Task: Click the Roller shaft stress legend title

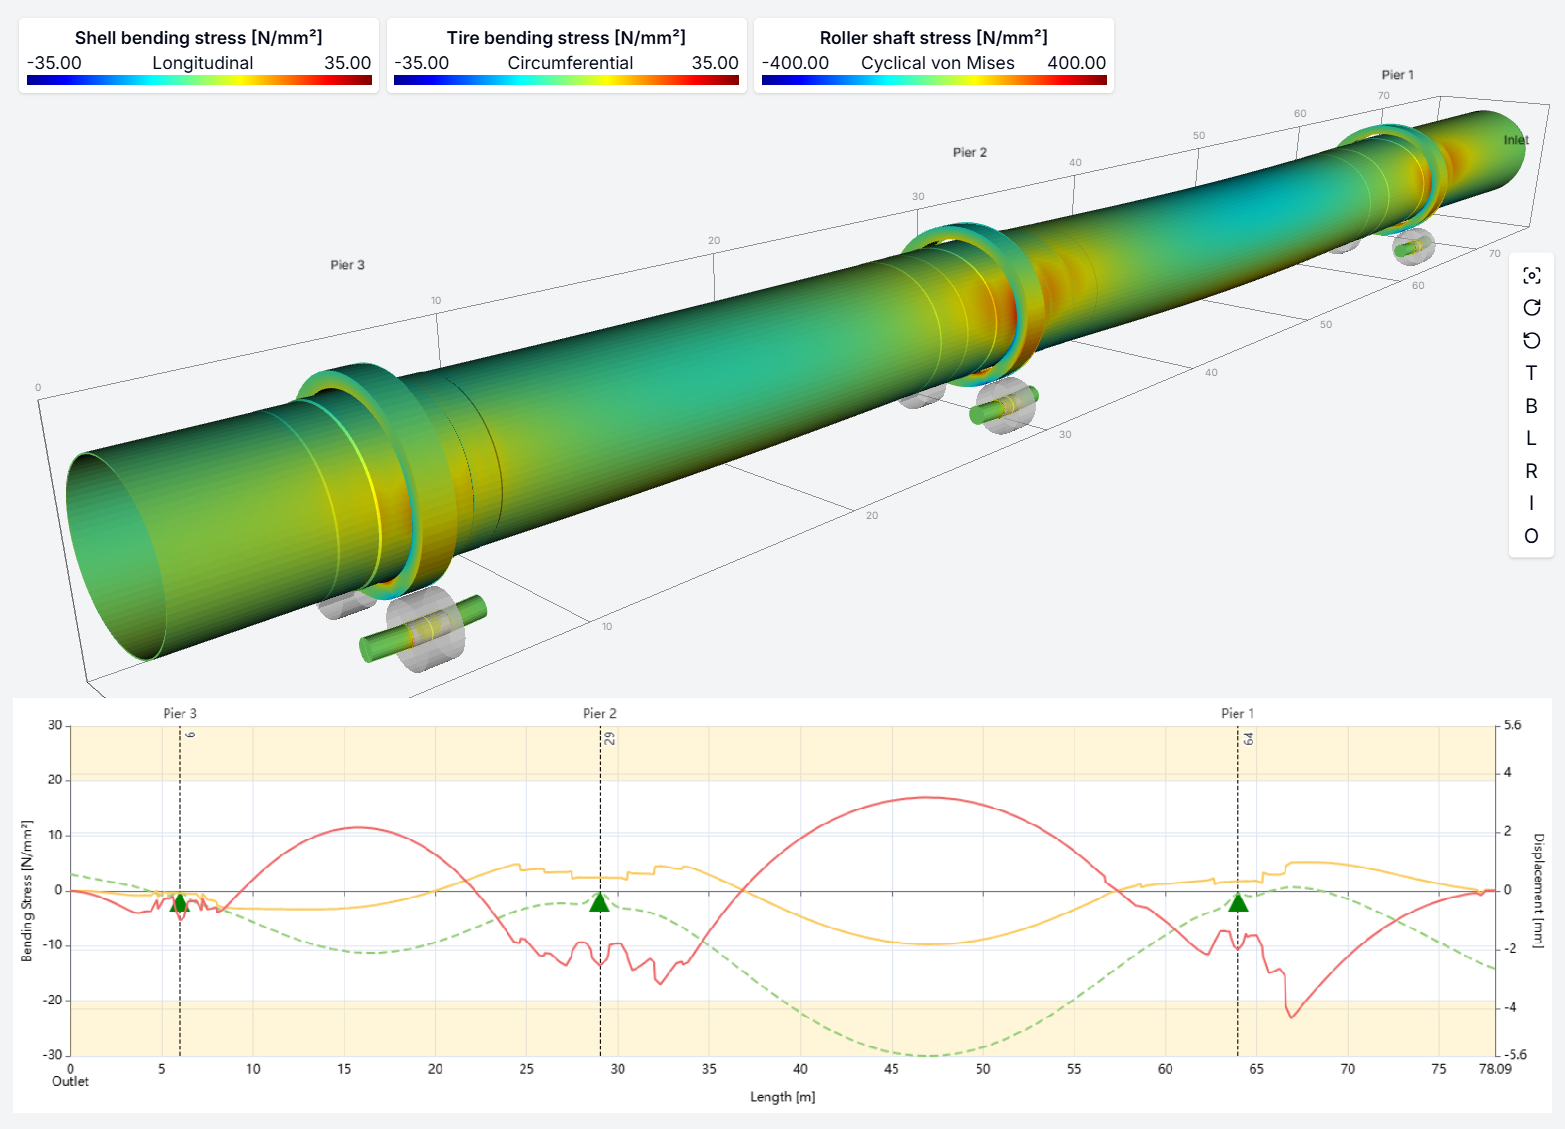Action: [x=934, y=38]
